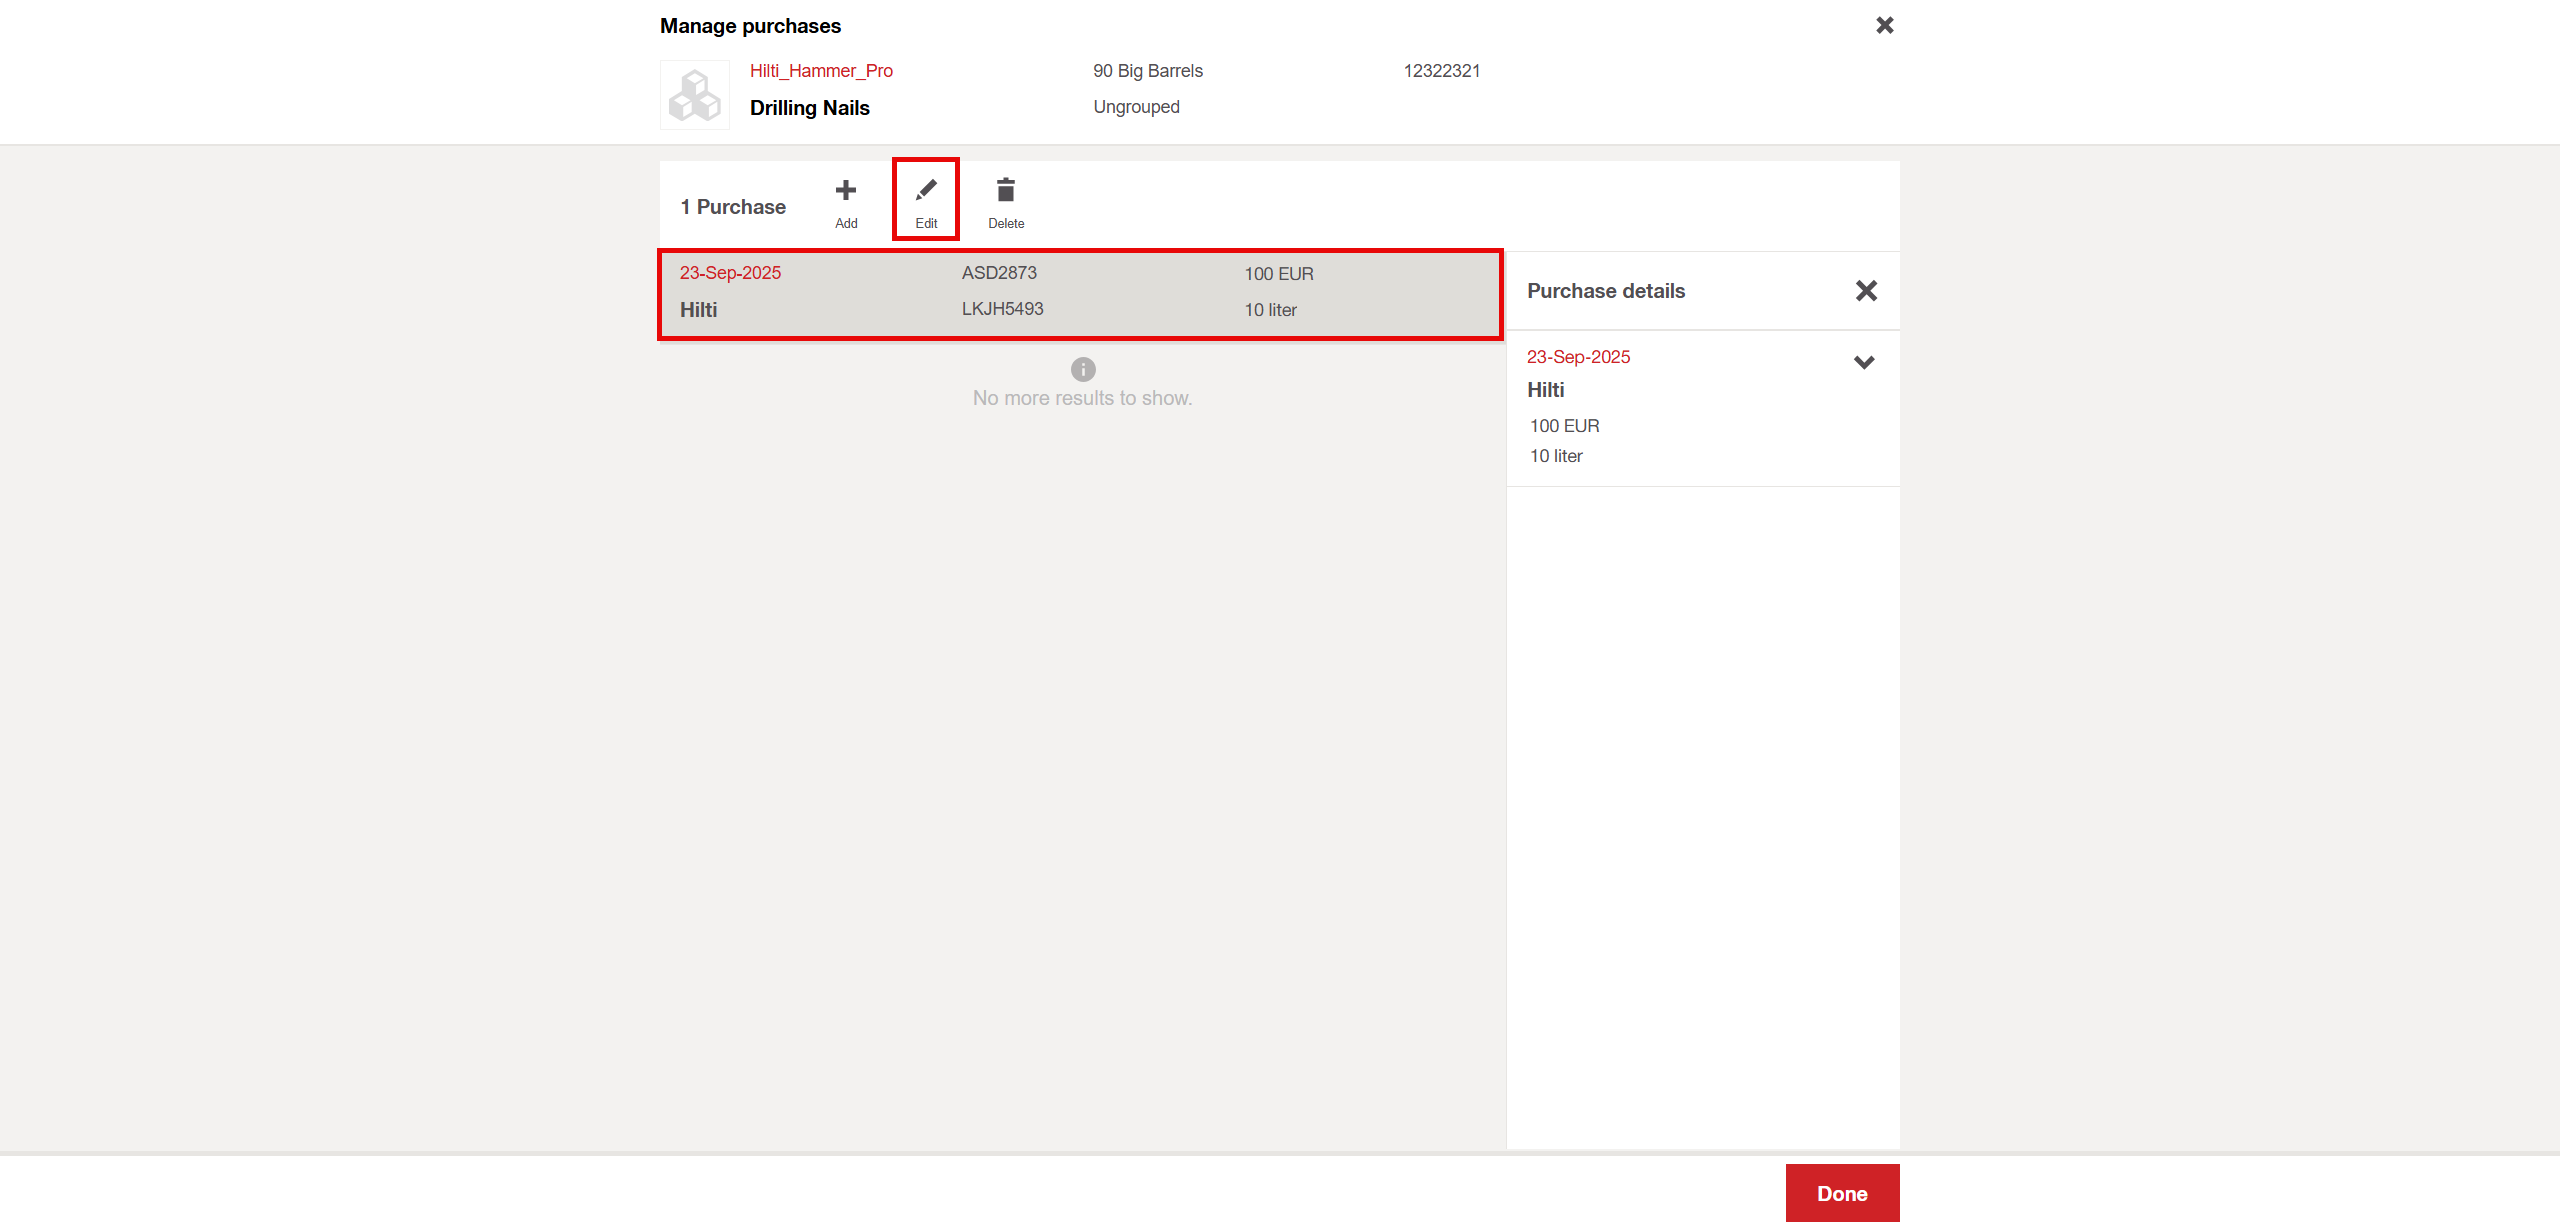Click the info icon above 'No more results'
The image size is (2560, 1229).
pos(1082,370)
